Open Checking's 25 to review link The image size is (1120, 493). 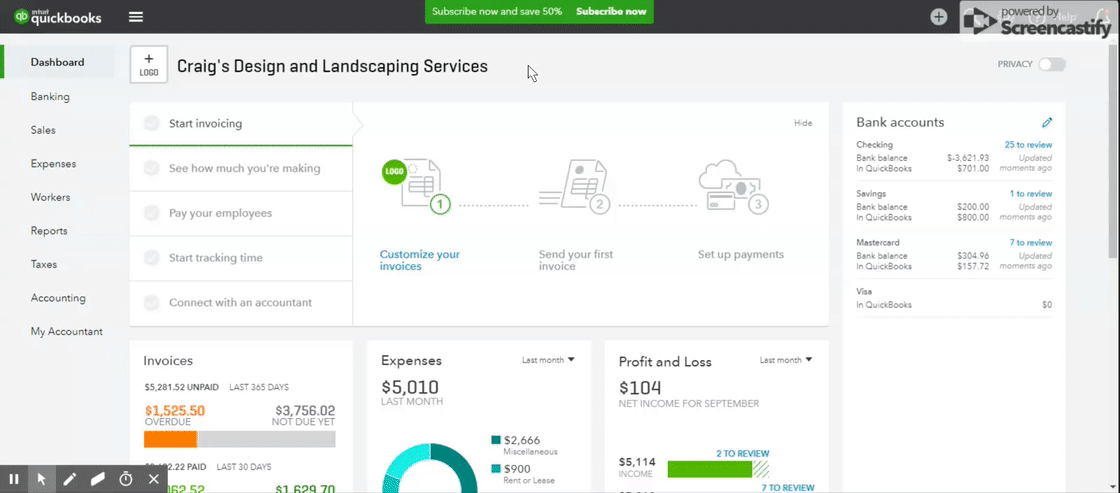pos(1028,145)
